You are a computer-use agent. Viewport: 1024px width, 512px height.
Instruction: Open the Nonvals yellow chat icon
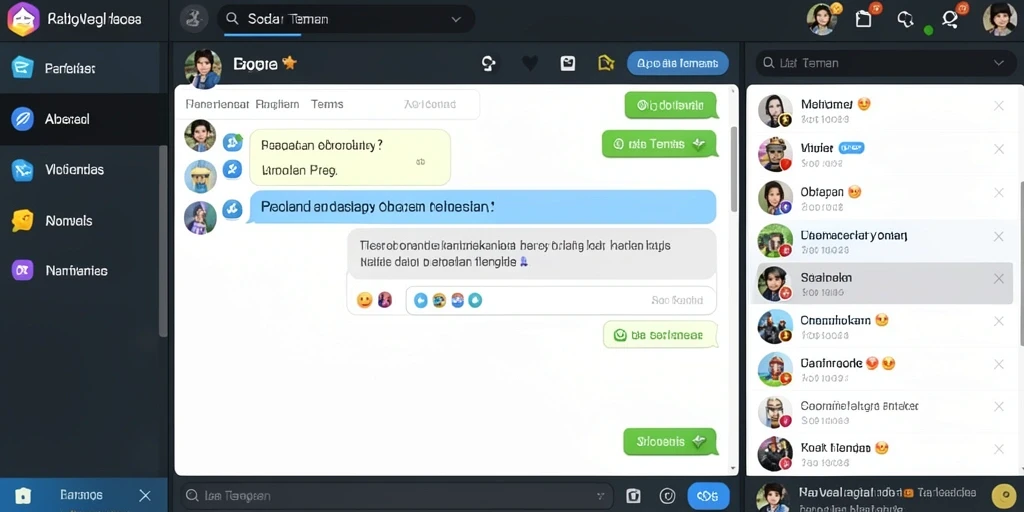22,221
